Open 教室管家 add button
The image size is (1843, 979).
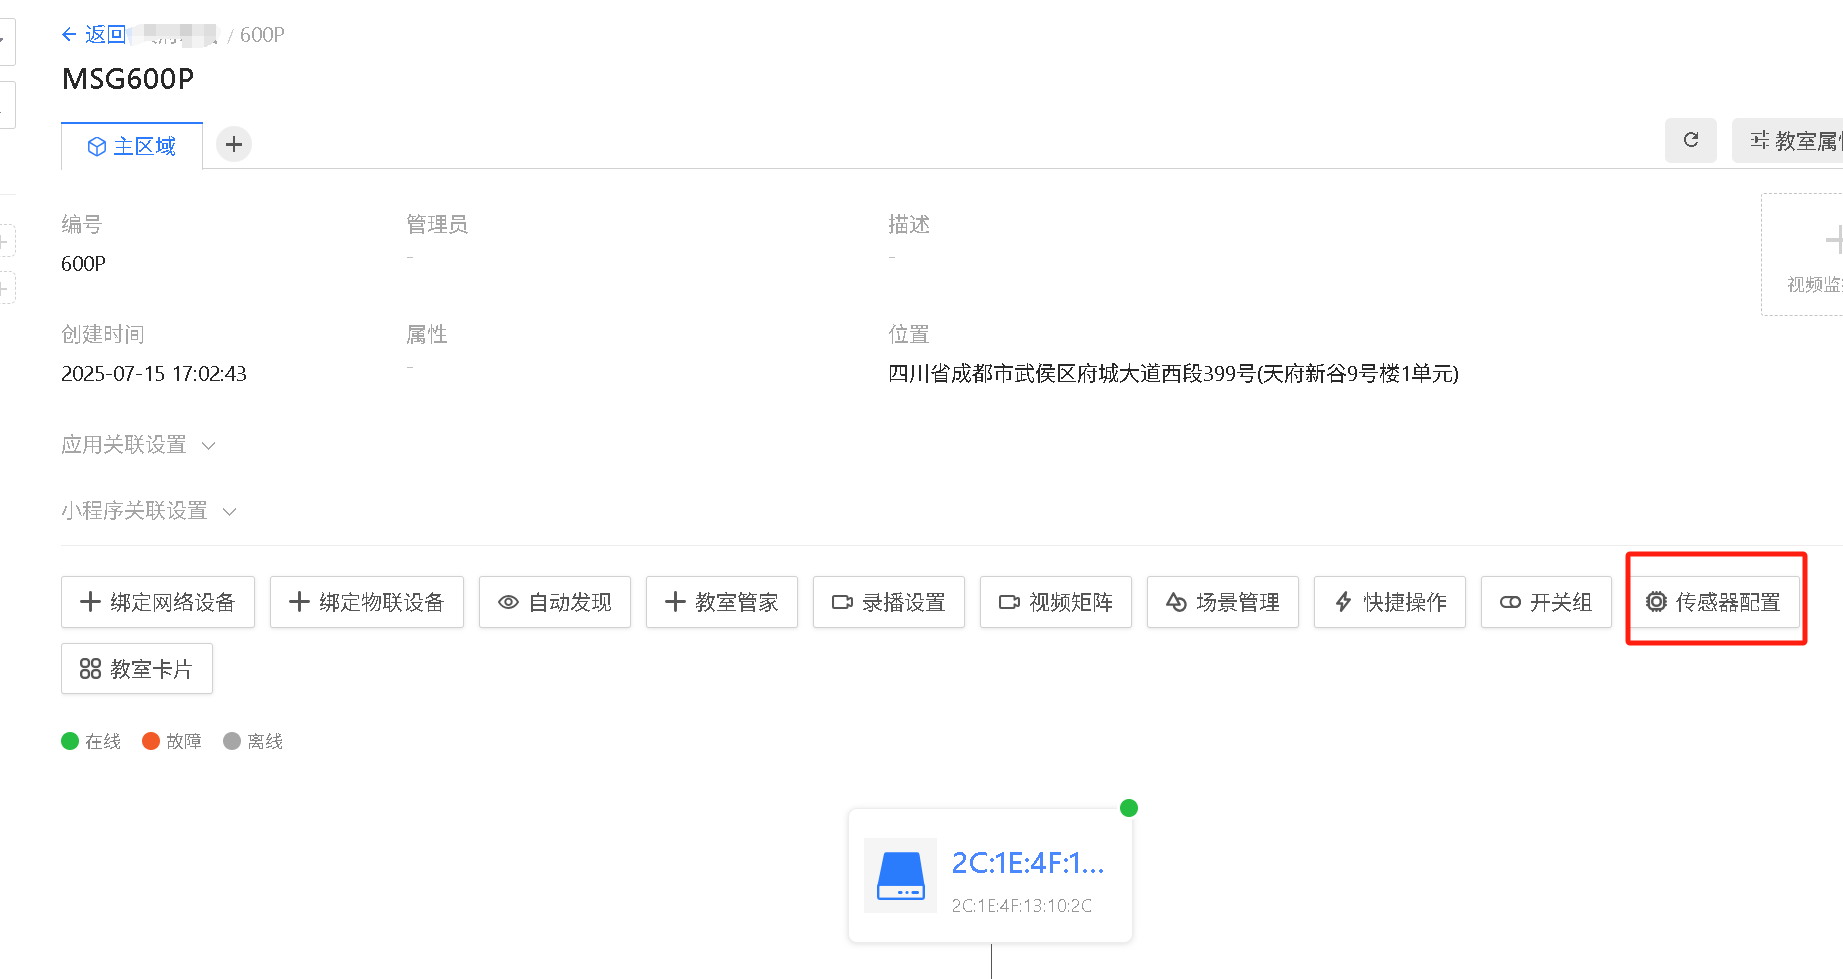(x=722, y=602)
